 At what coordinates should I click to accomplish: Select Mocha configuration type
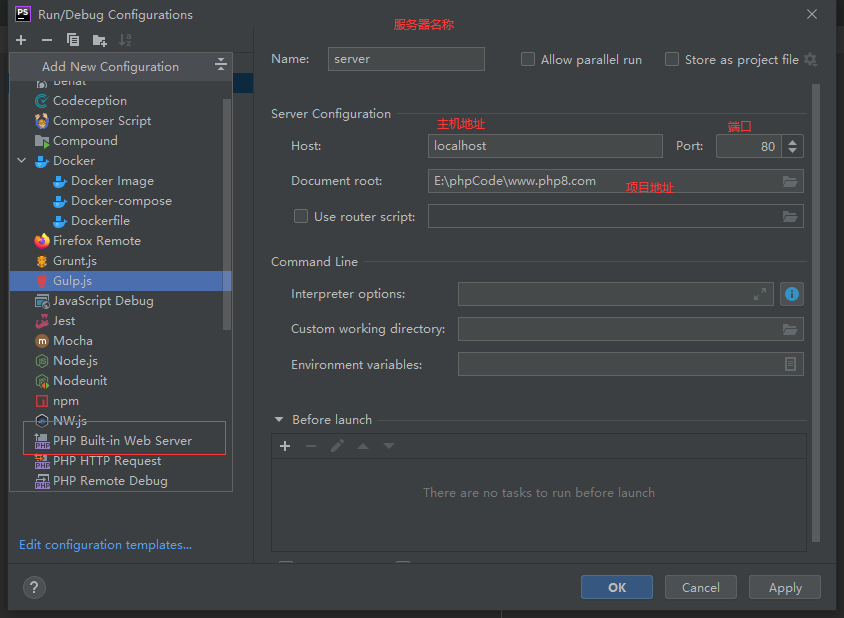(121, 341)
